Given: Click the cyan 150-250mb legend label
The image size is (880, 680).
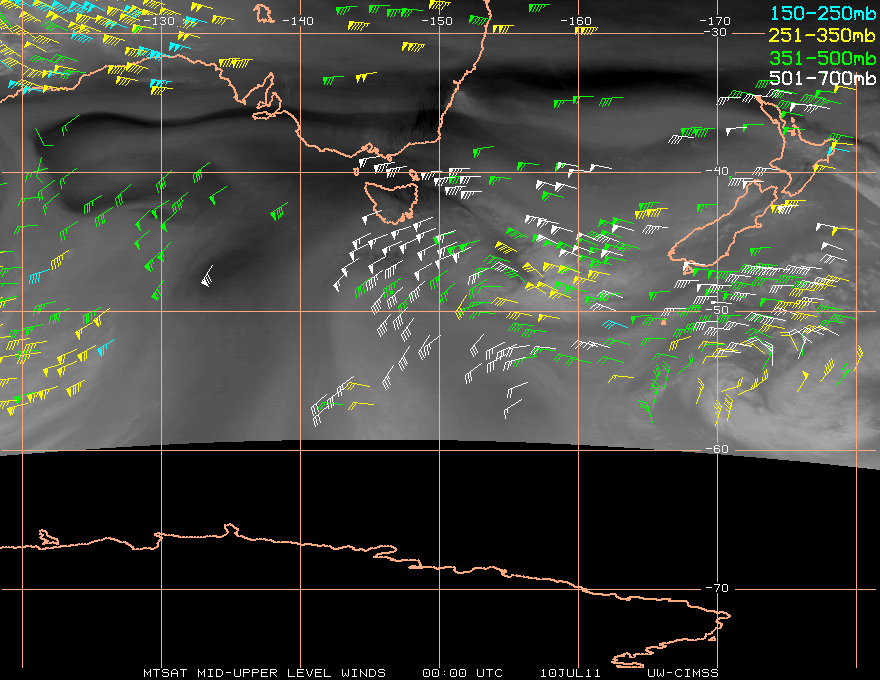Looking at the screenshot, I should click(x=822, y=13).
